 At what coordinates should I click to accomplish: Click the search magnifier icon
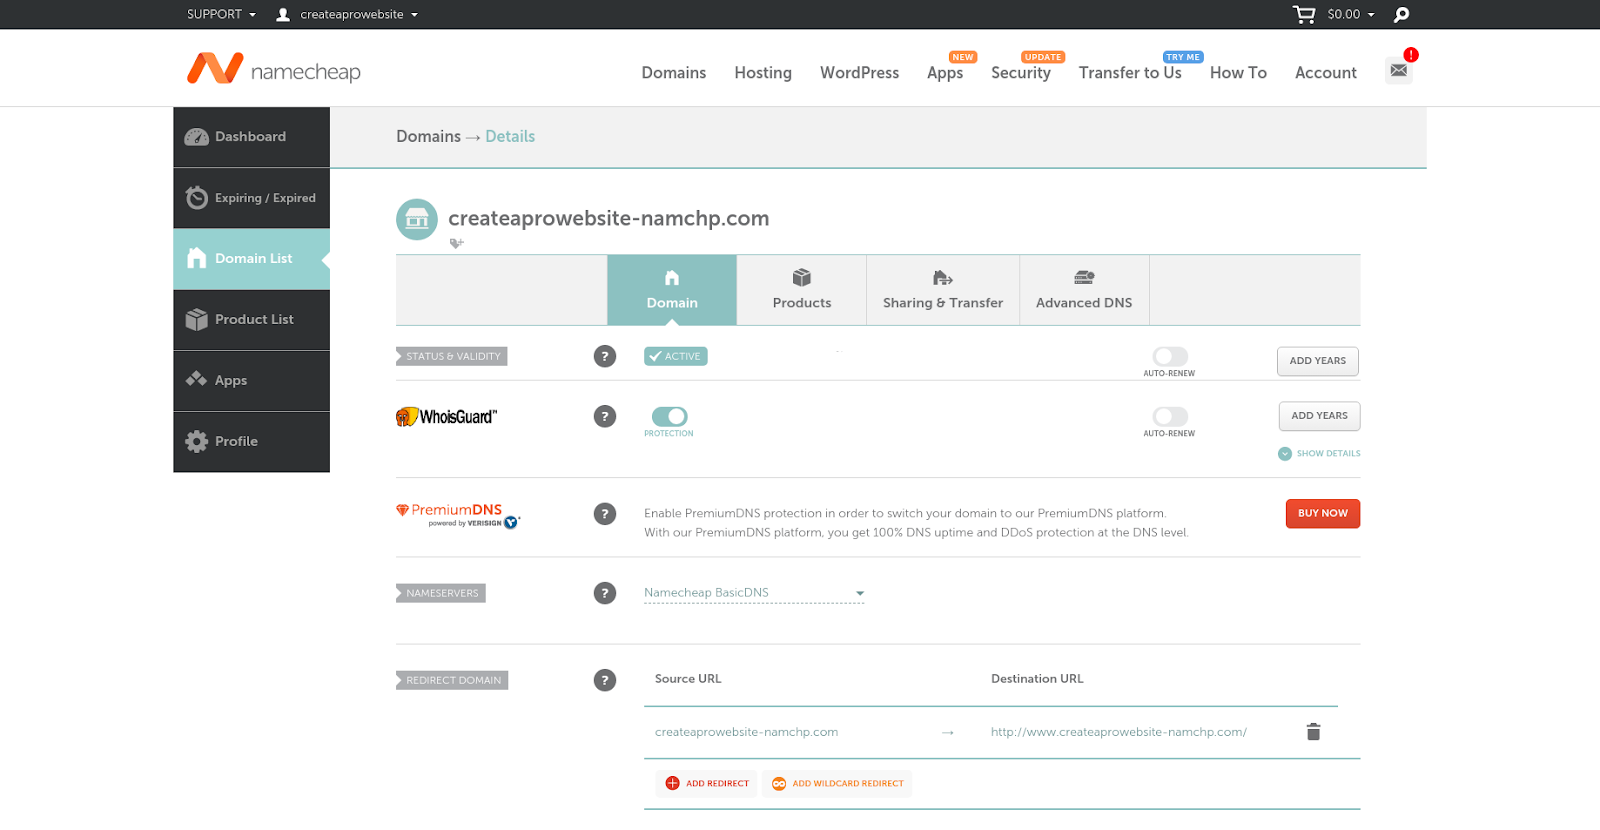tap(1401, 14)
